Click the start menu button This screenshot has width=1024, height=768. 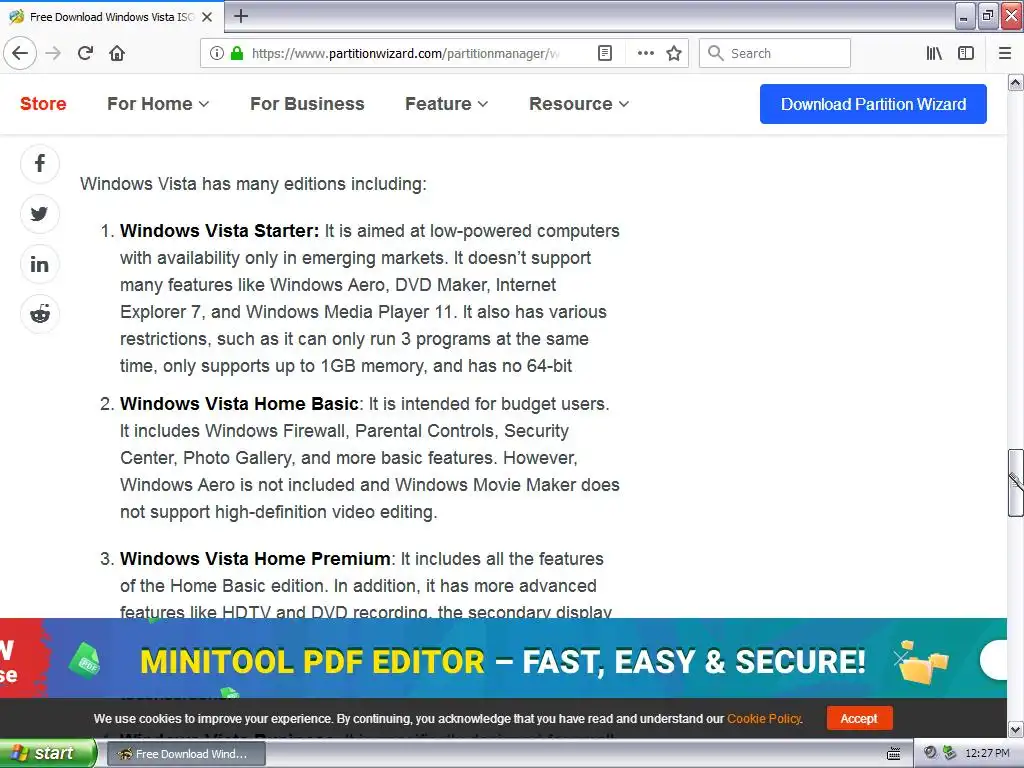tap(48, 754)
